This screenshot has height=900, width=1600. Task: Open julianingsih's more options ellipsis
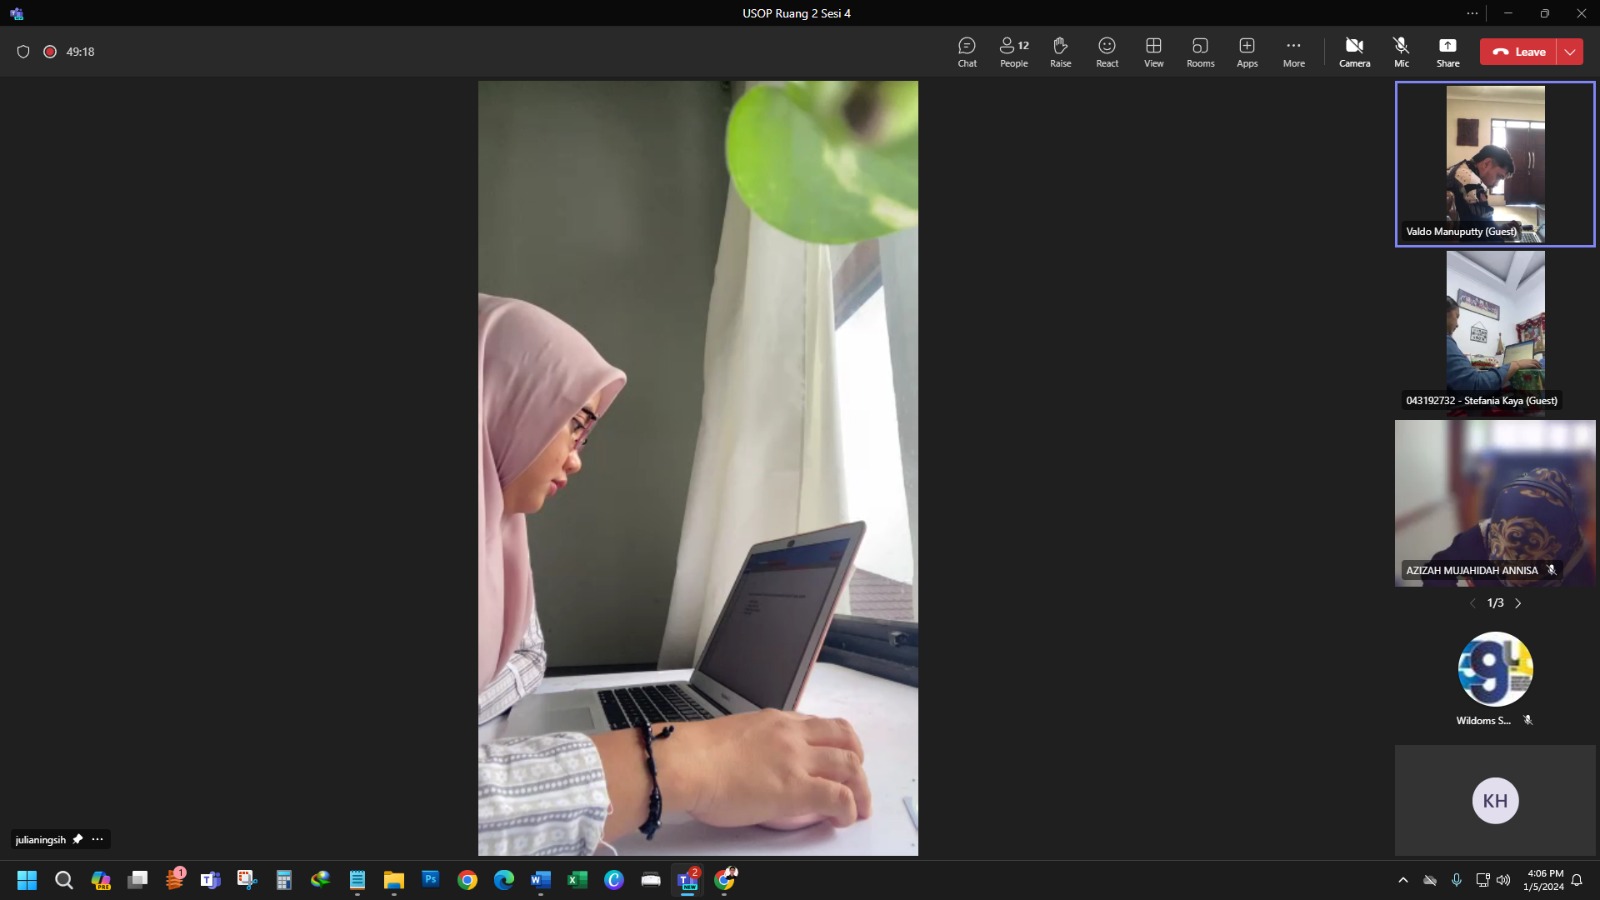(97, 839)
